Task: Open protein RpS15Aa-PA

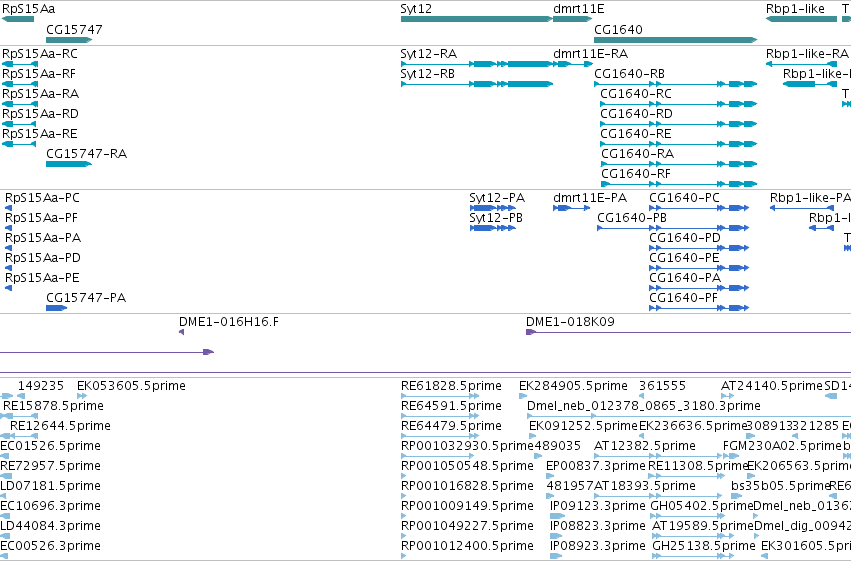Action: click(43, 238)
